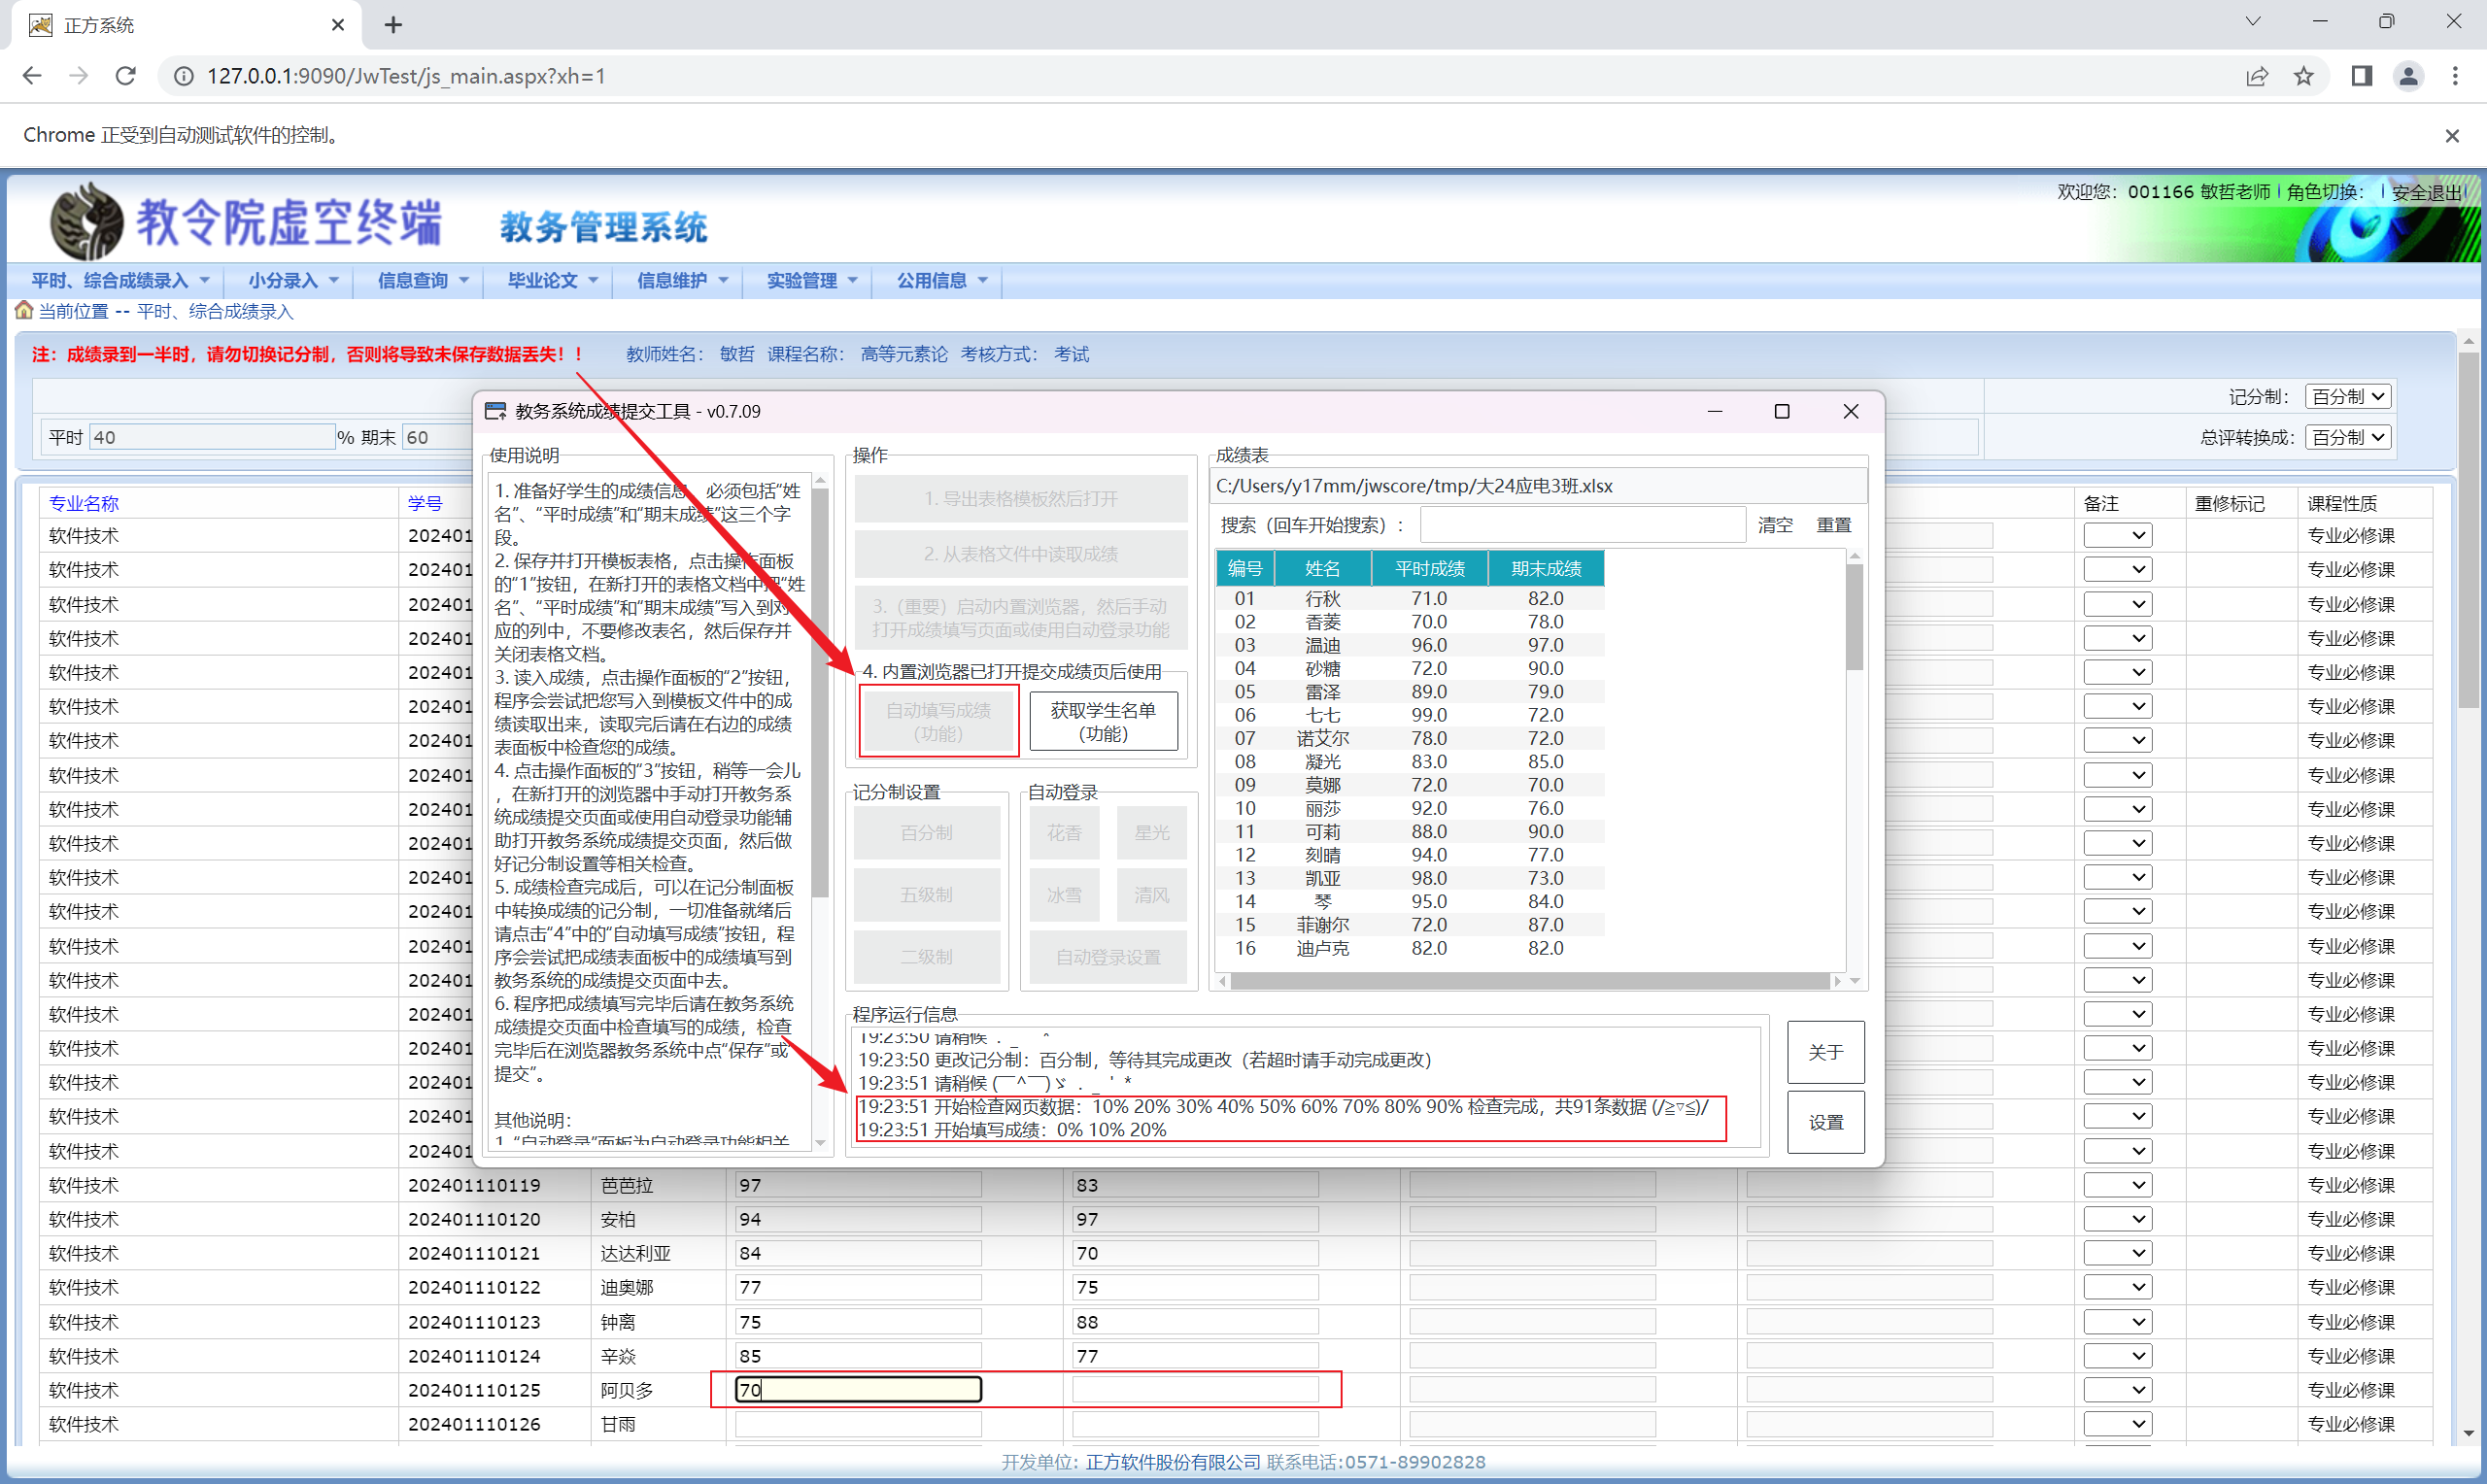Click the browser reload icon

(126, 76)
